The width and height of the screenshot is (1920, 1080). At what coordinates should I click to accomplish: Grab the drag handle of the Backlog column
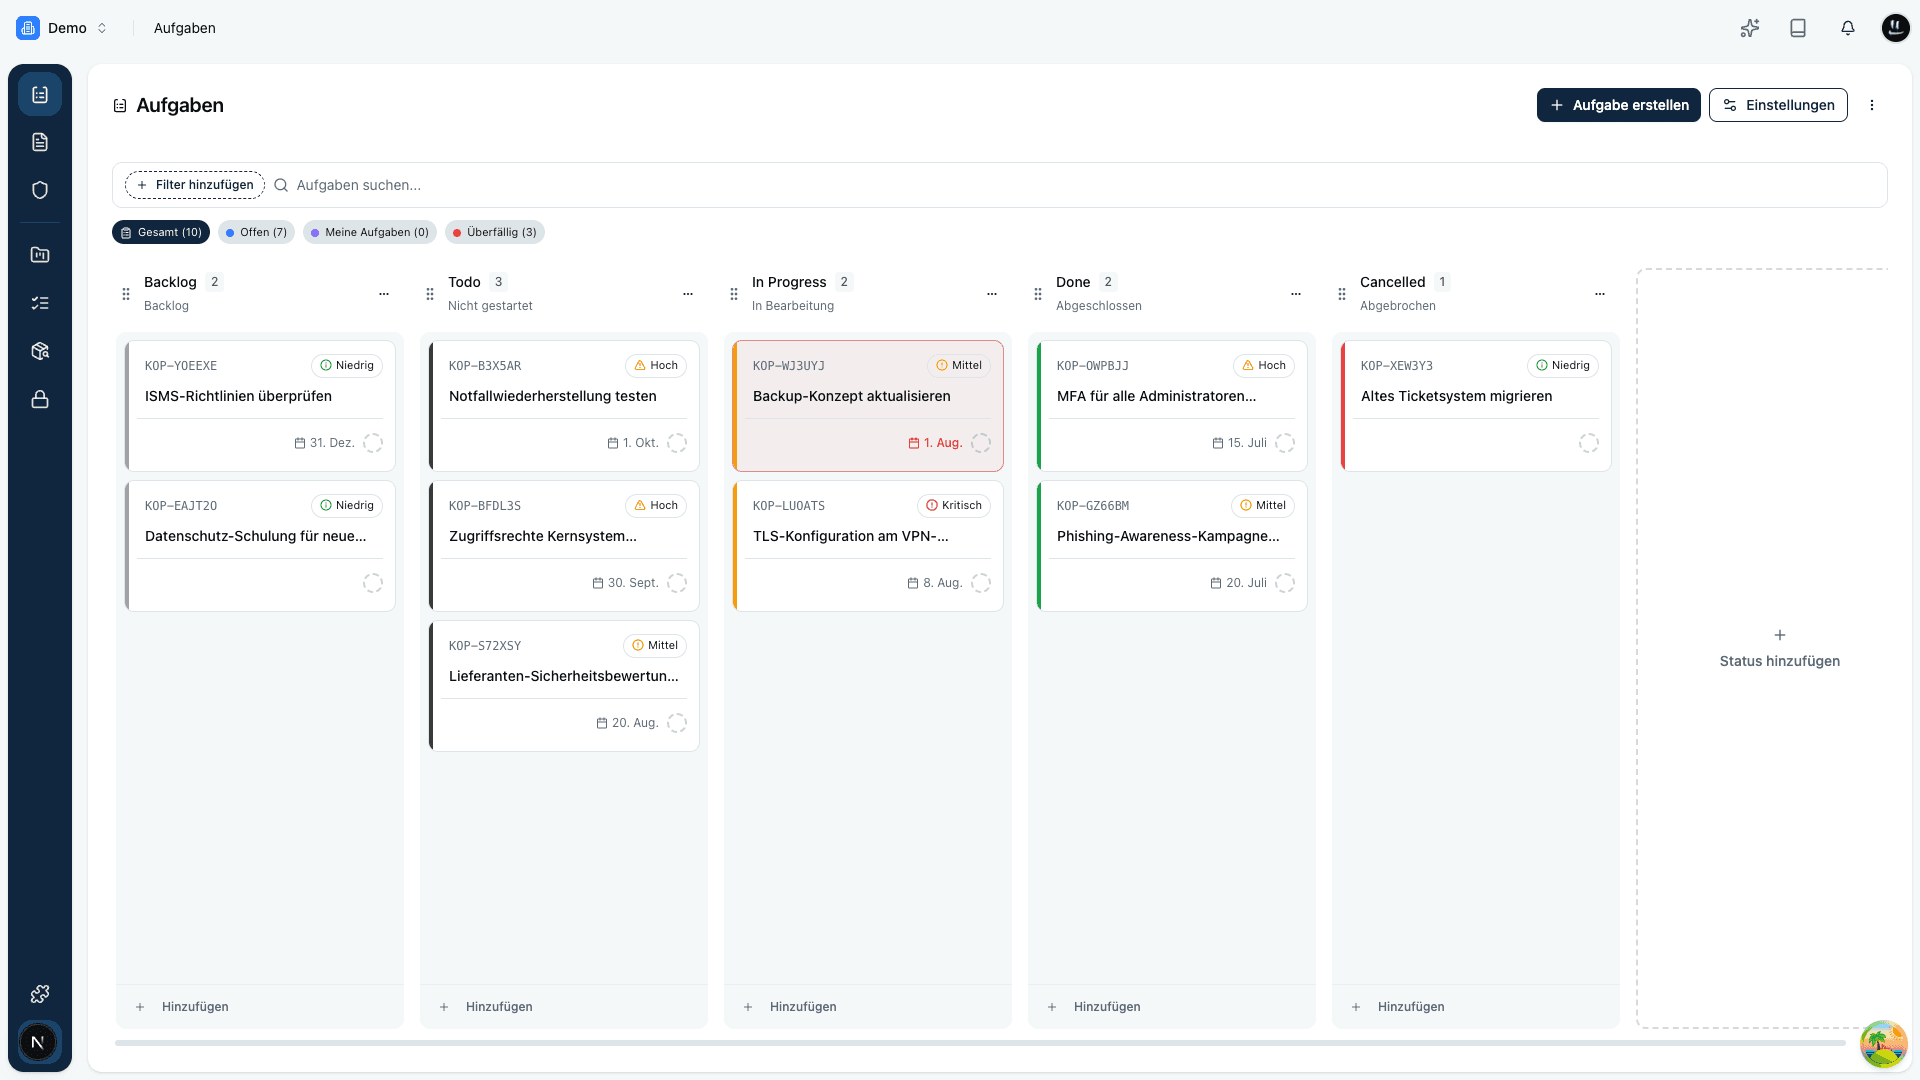tap(126, 294)
